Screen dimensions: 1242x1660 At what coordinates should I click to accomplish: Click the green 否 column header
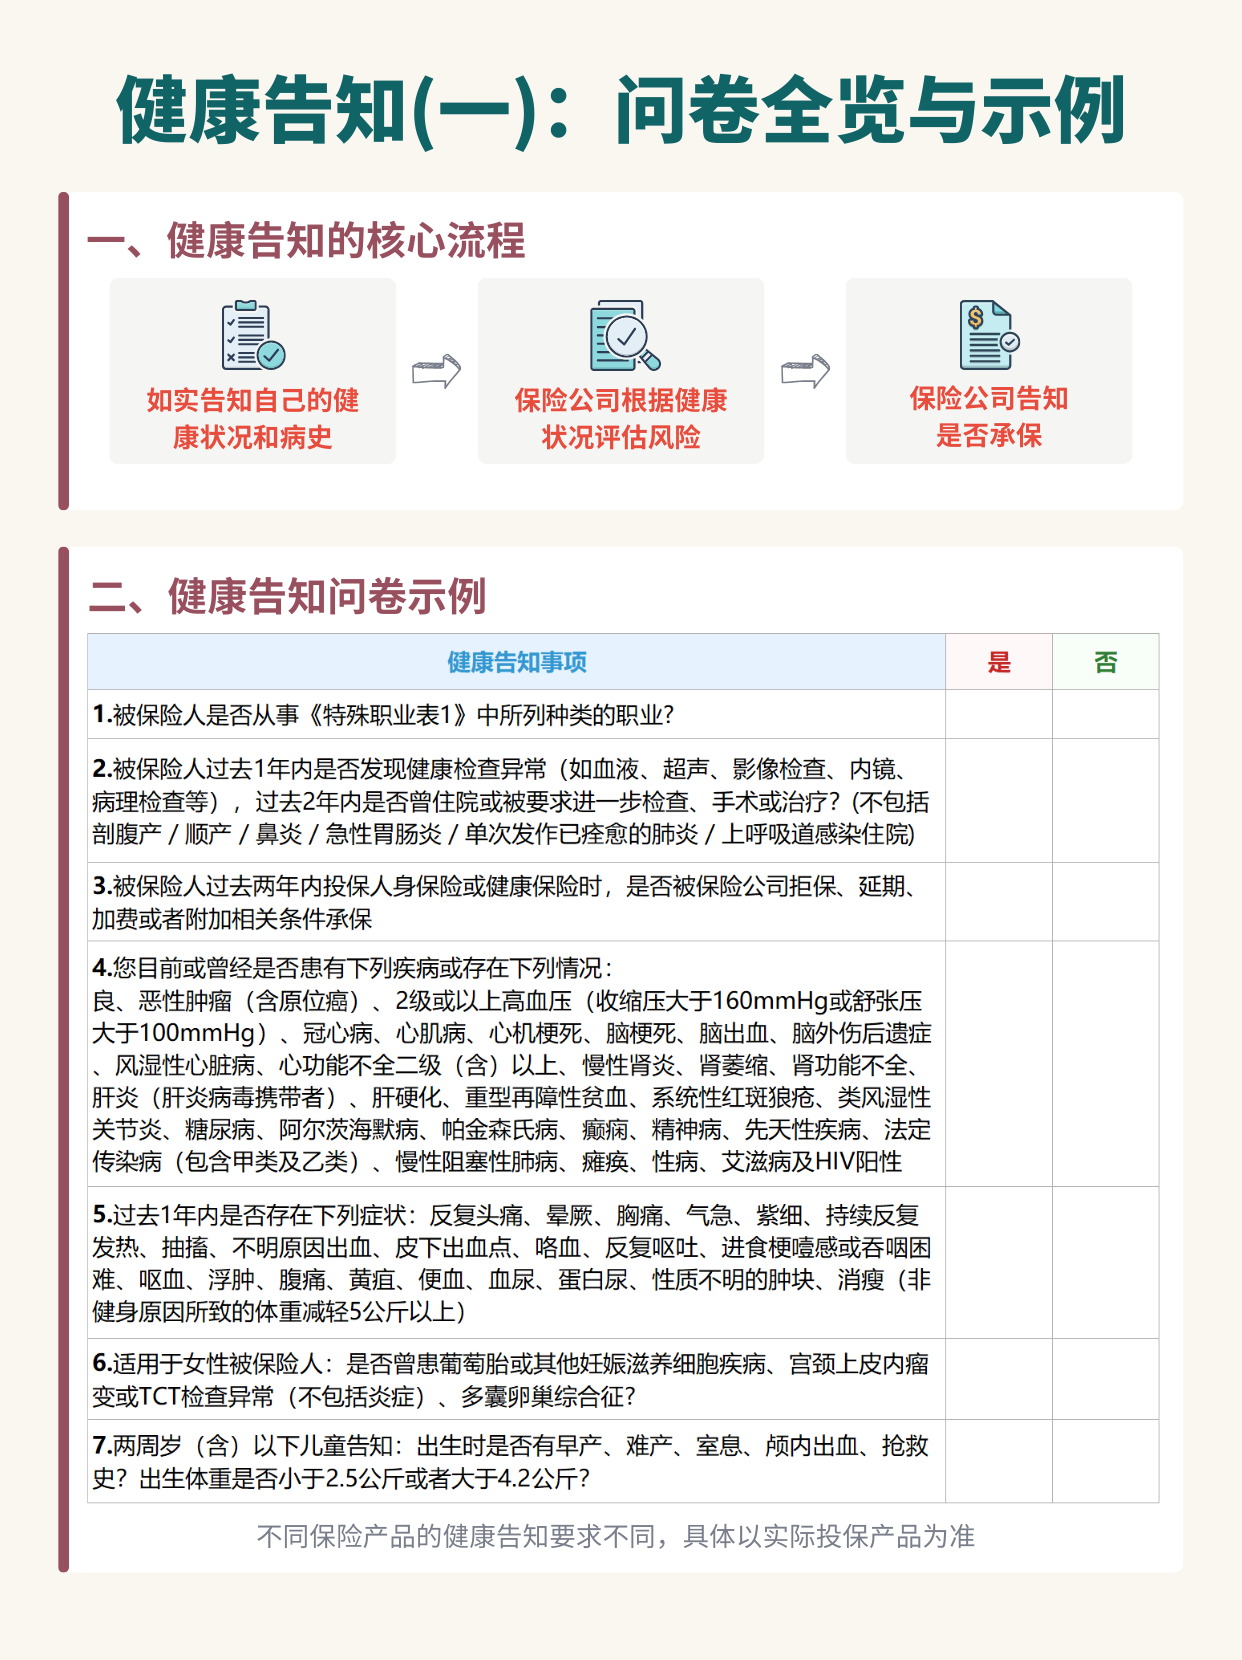click(1105, 662)
